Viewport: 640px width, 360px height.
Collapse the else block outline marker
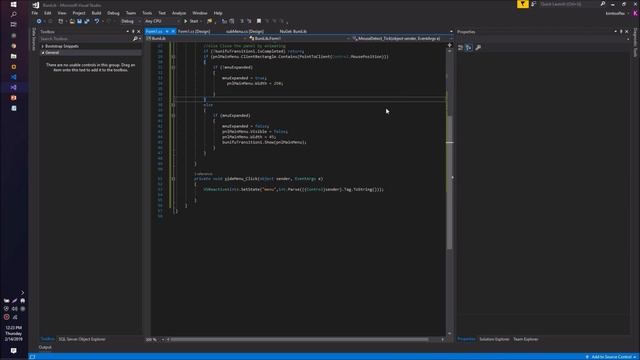coord(173,105)
